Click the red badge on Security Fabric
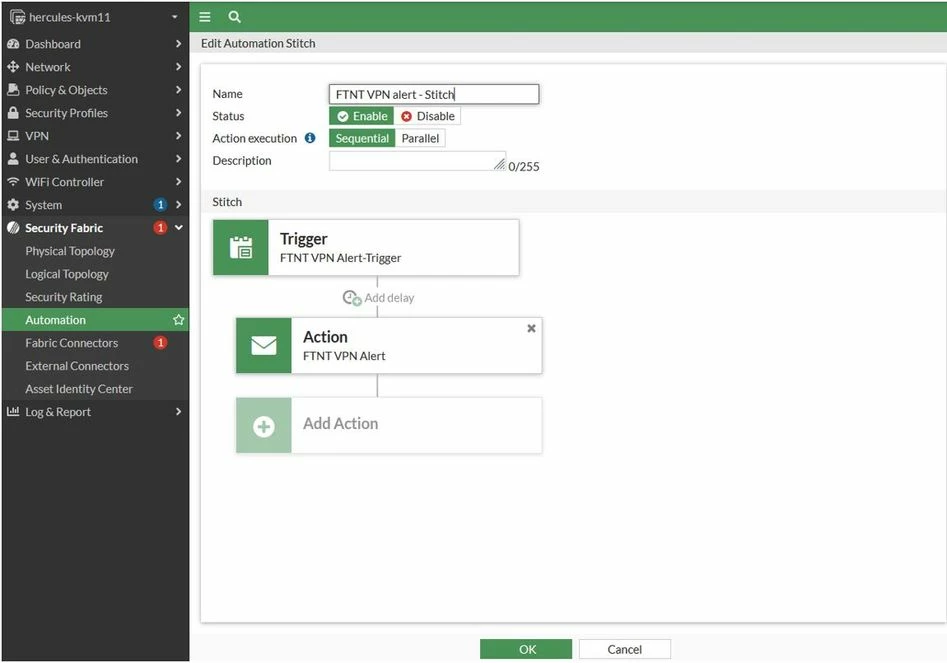947x663 pixels. point(160,228)
